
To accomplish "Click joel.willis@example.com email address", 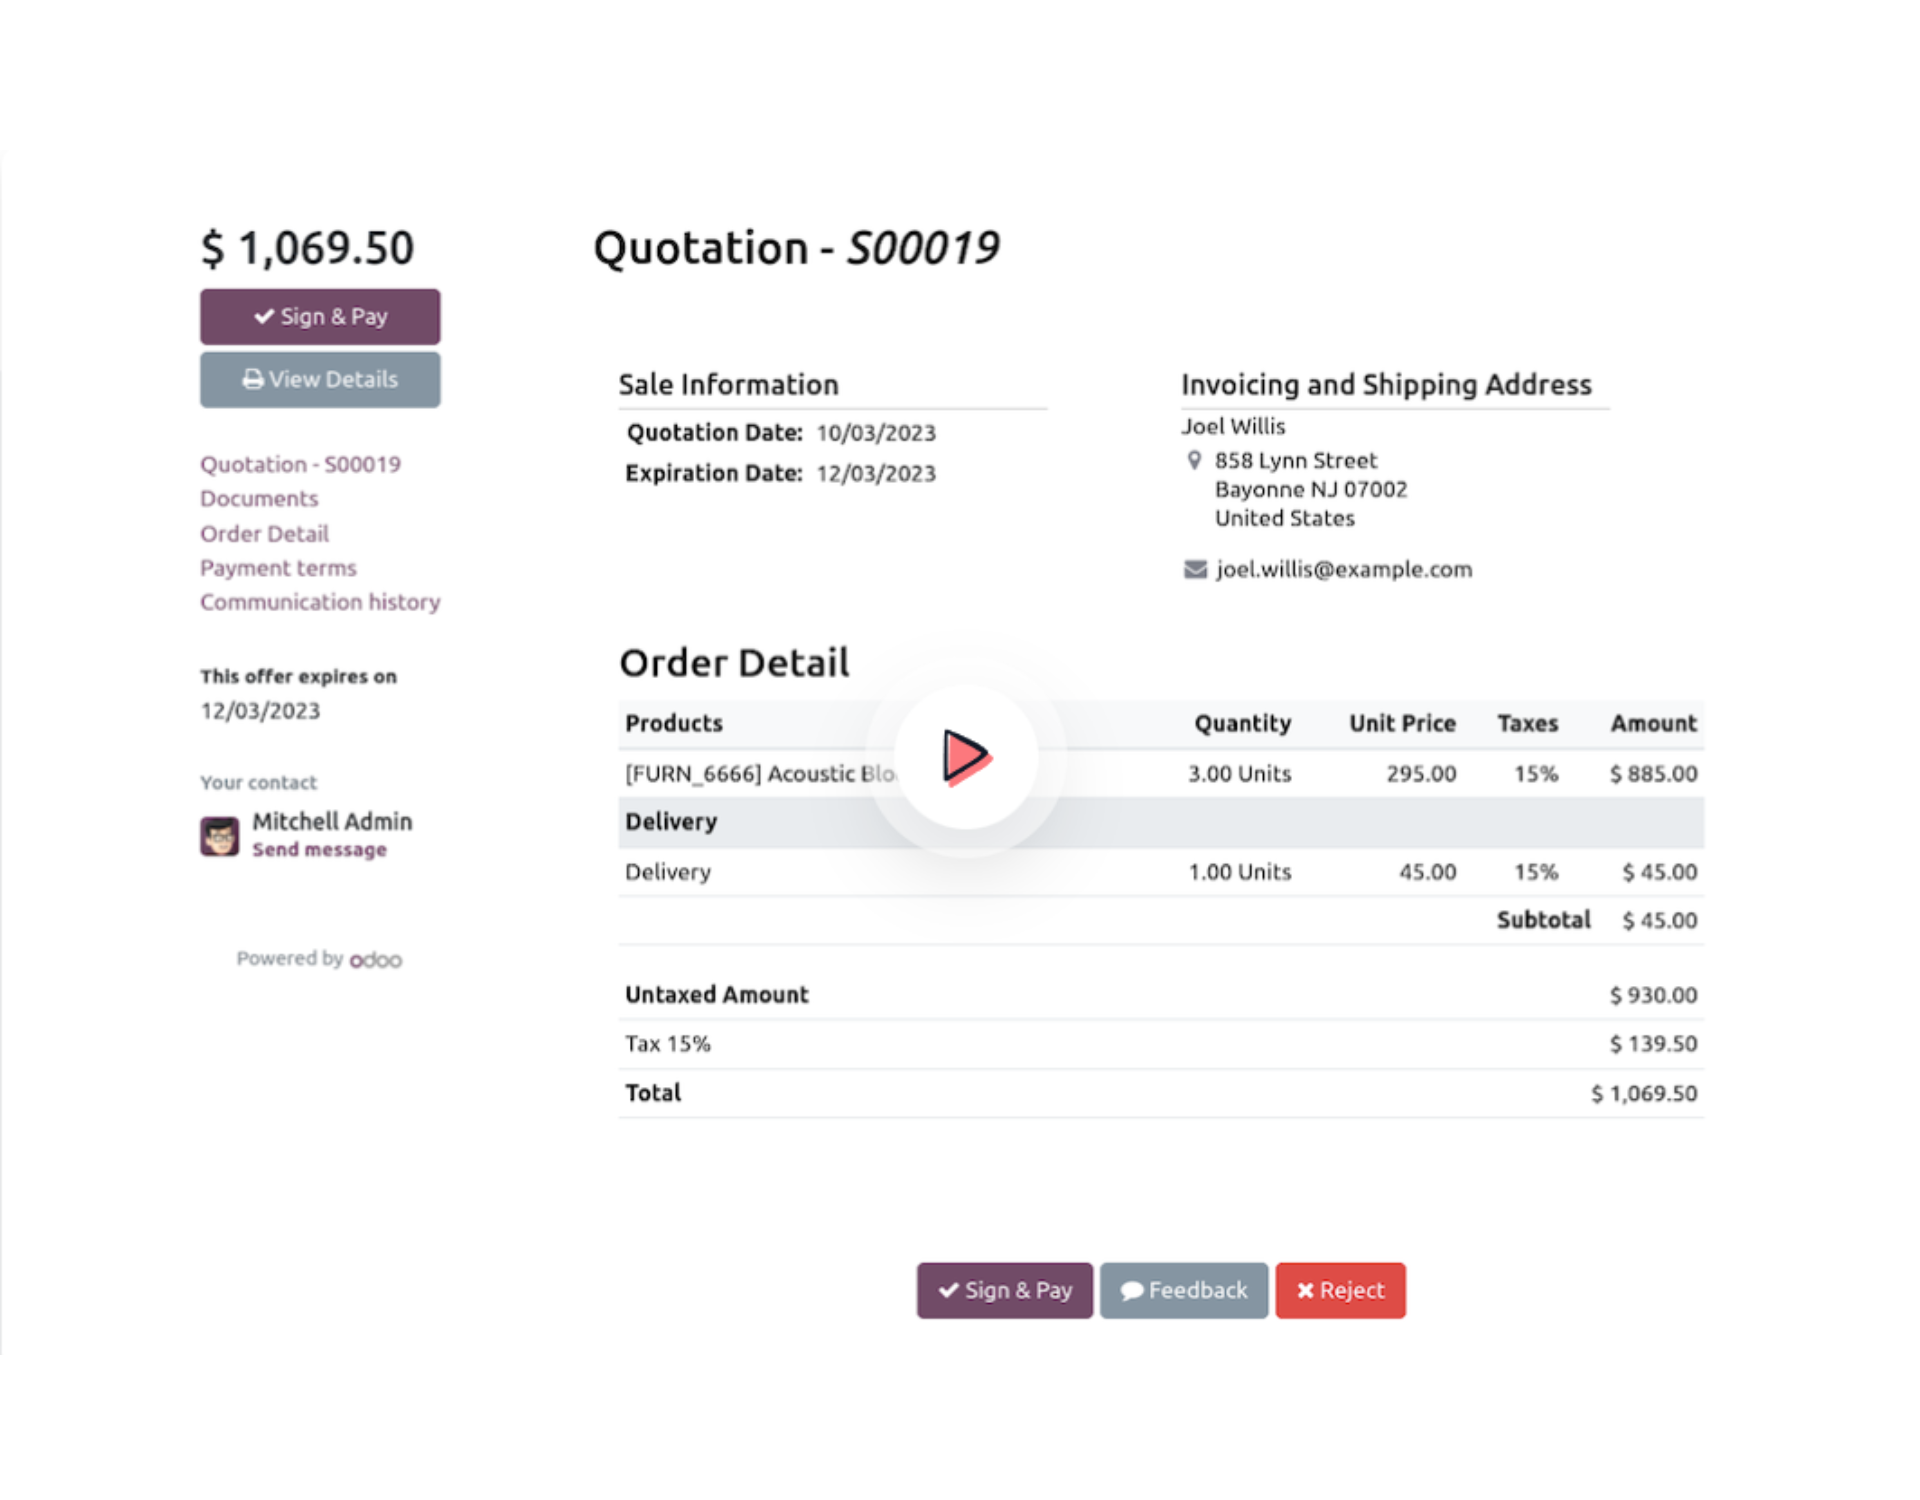I will pyautogui.click(x=1343, y=570).
